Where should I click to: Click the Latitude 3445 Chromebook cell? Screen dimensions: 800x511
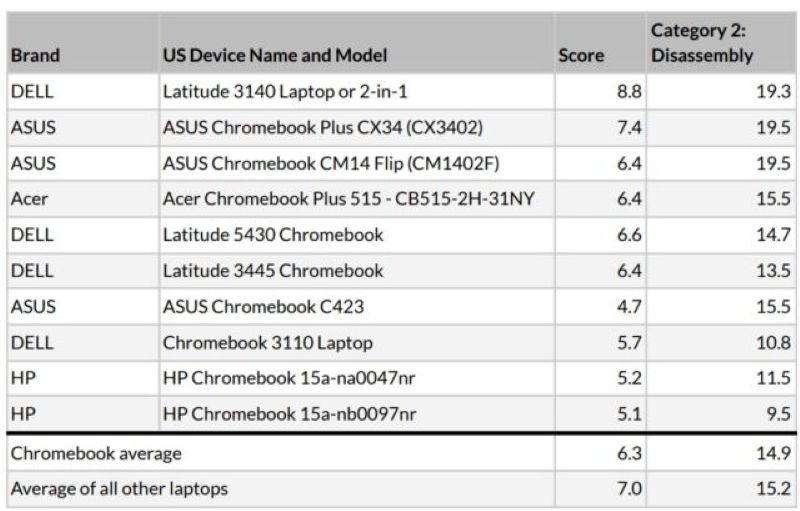pyautogui.click(x=273, y=271)
